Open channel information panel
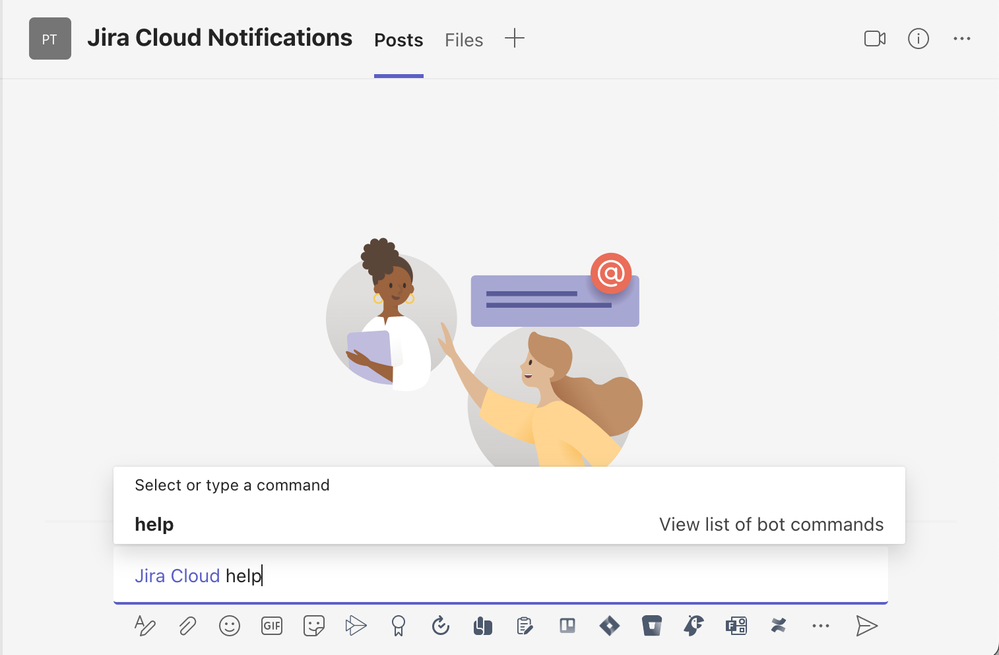999x655 pixels. [918, 38]
